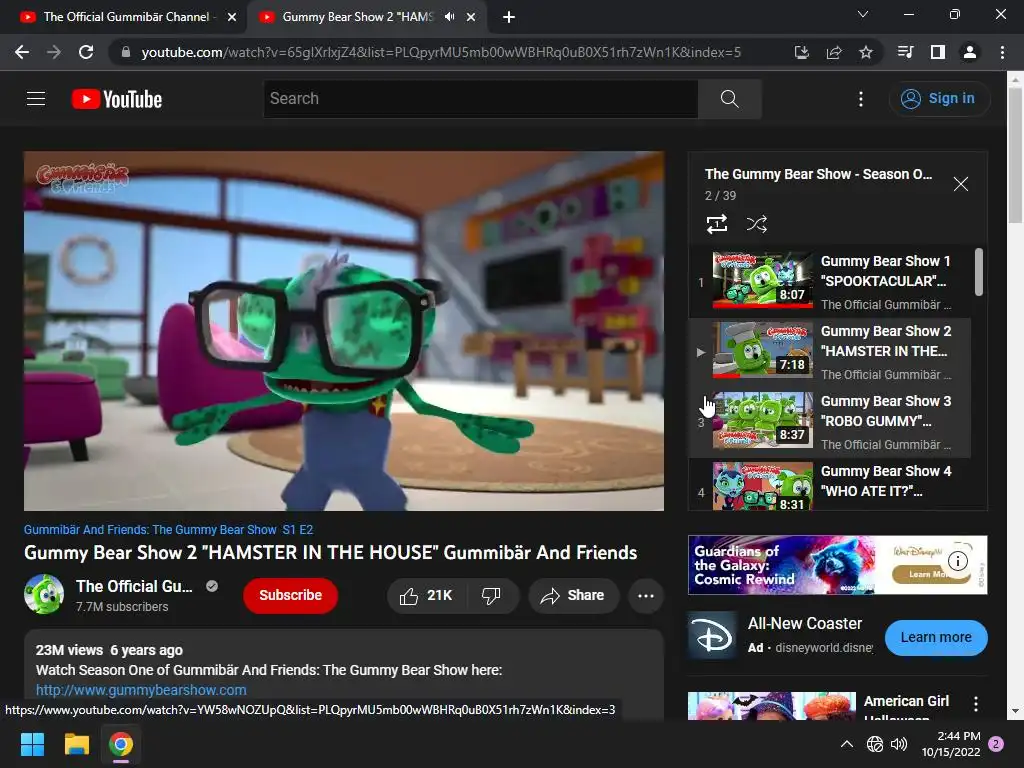
Task: Open ad info icon on Disney banner
Action: coord(957,561)
